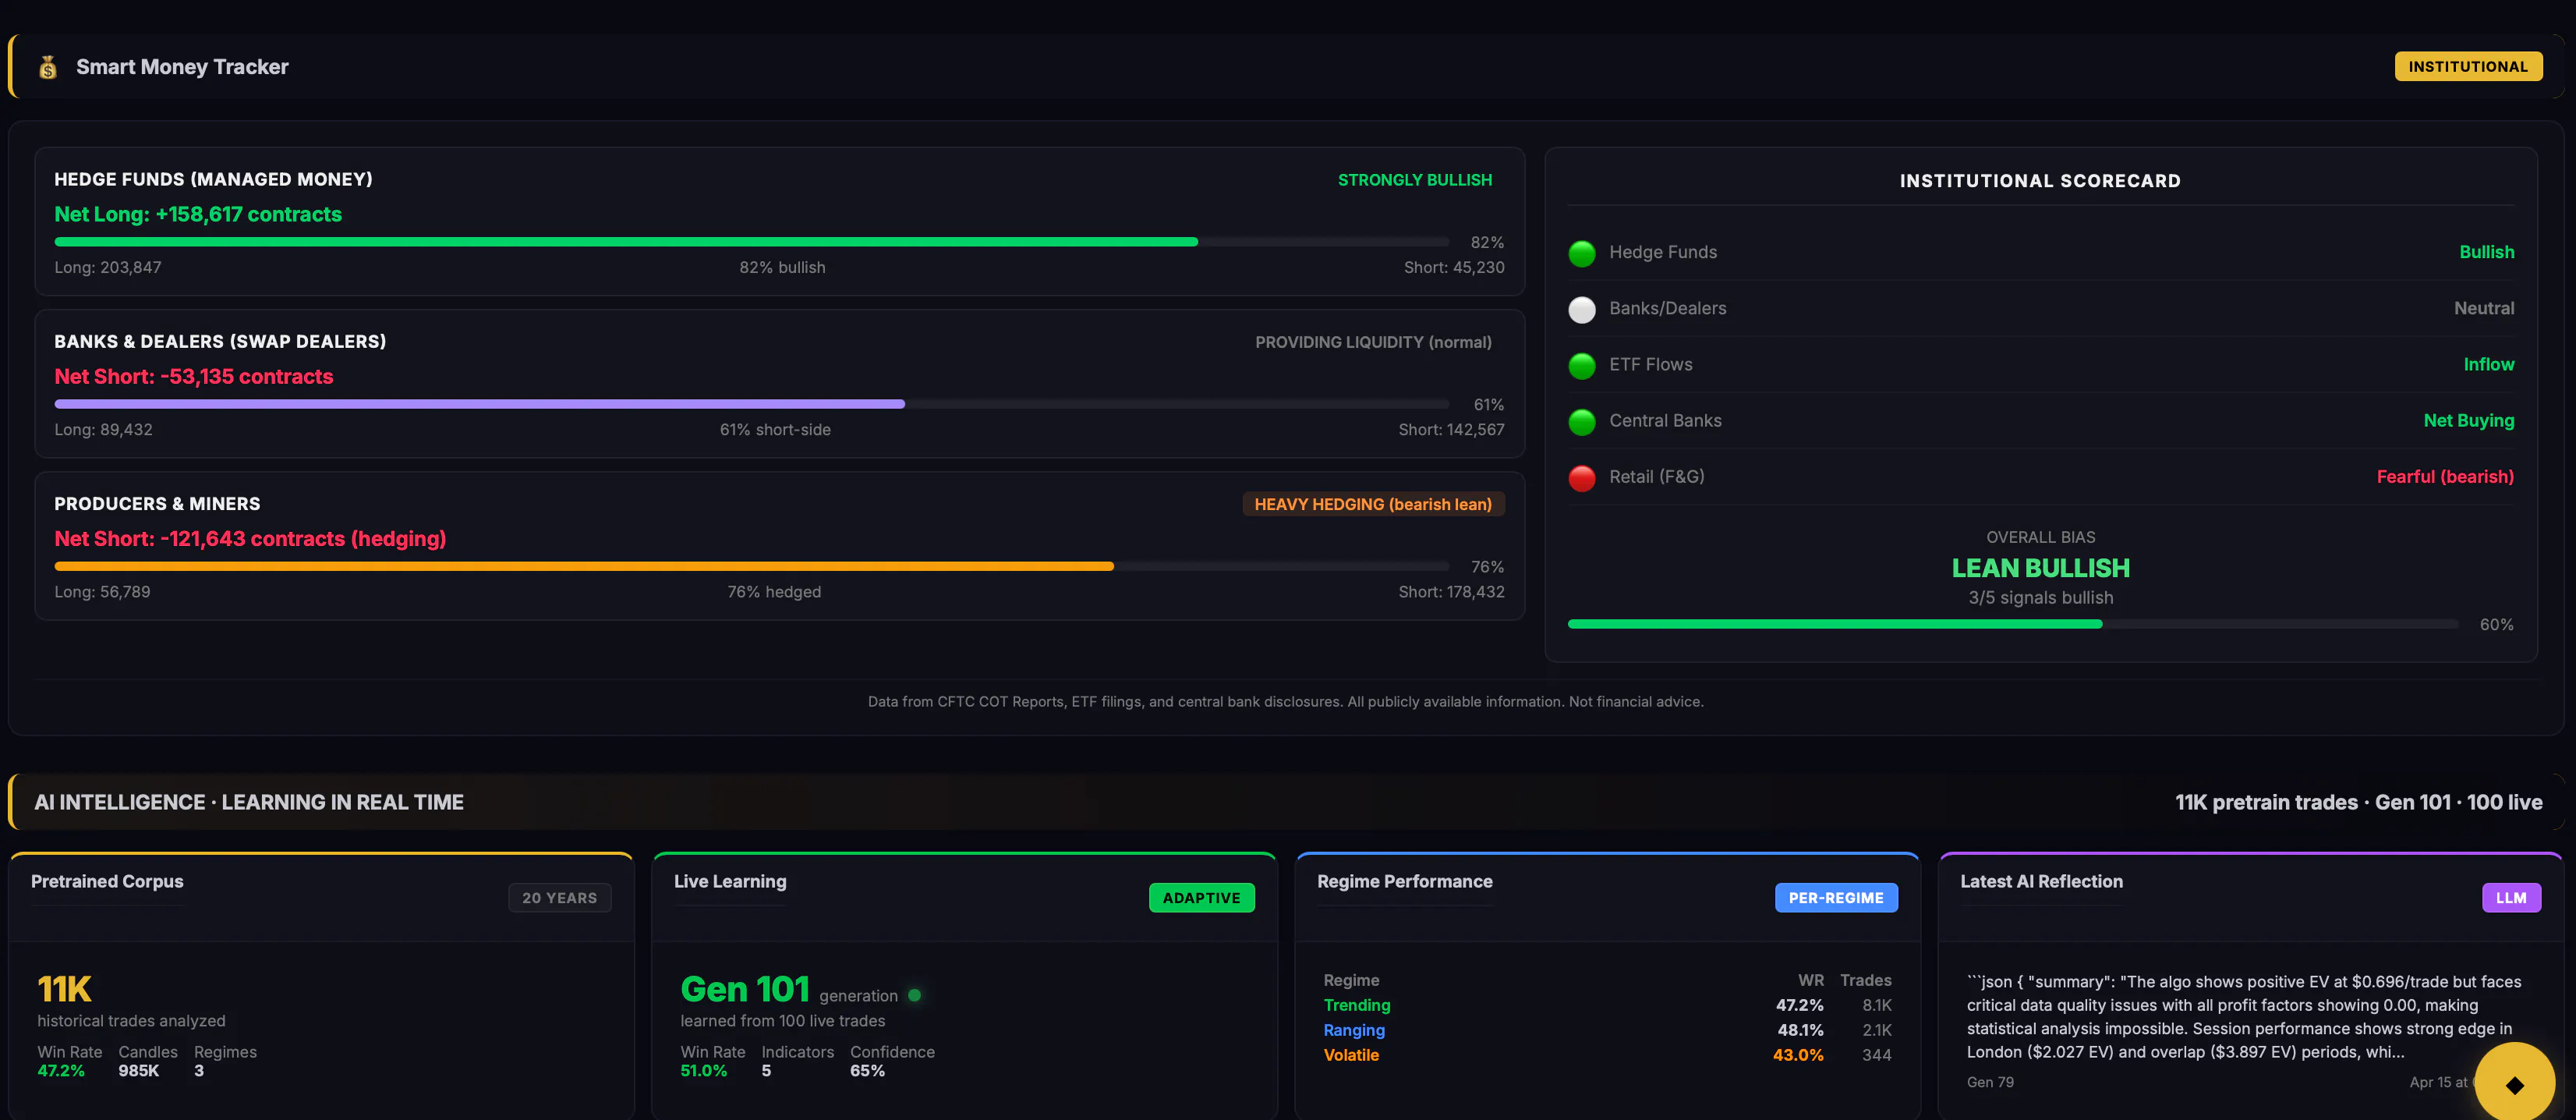The height and width of the screenshot is (1120, 2576).
Task: Click the large 11K historical trades figure
Action: tap(64, 988)
